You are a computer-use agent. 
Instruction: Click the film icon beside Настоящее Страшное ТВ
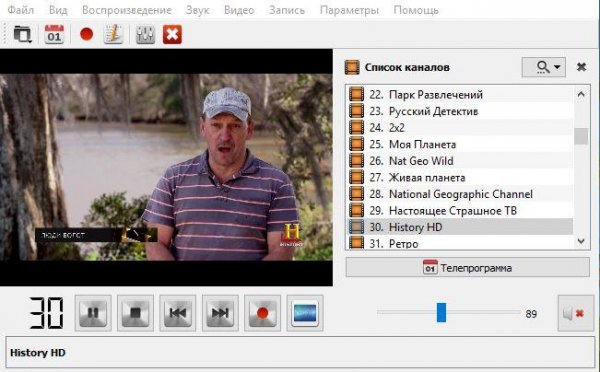pos(356,210)
